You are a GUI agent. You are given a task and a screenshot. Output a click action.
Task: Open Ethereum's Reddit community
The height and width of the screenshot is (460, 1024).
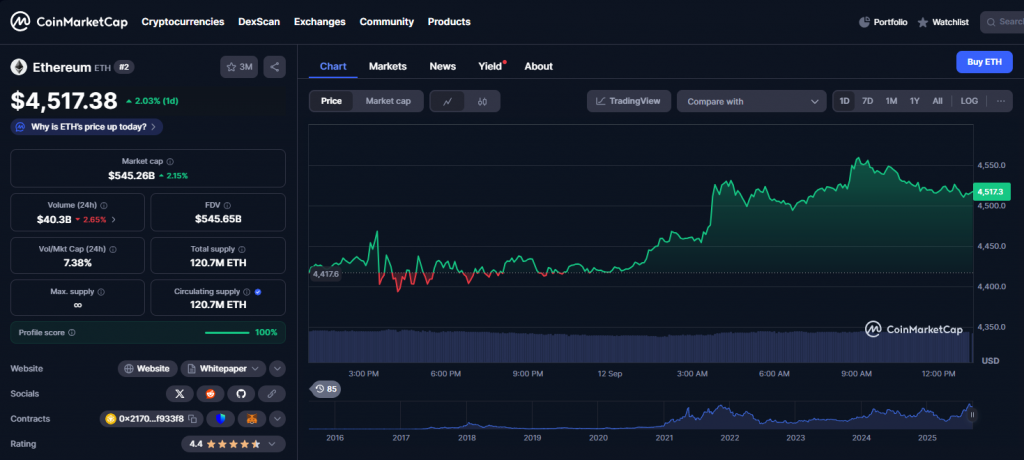click(x=210, y=394)
